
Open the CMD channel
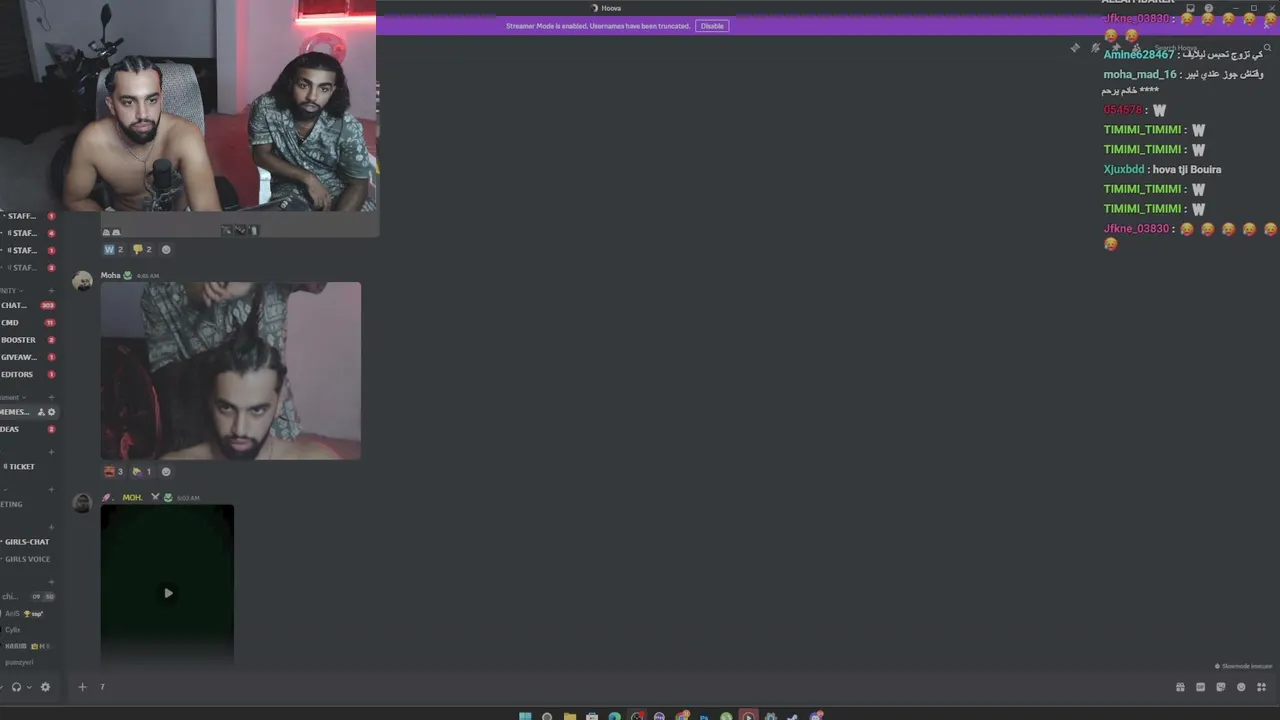pos(28,322)
